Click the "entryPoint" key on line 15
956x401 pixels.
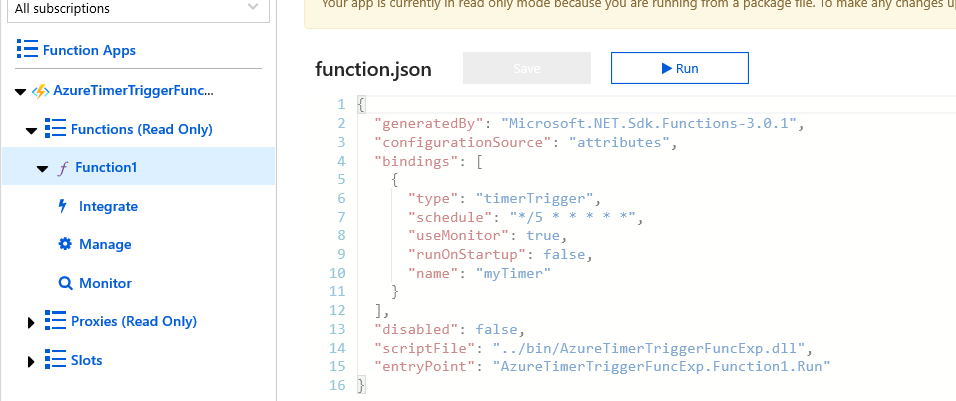pos(424,367)
